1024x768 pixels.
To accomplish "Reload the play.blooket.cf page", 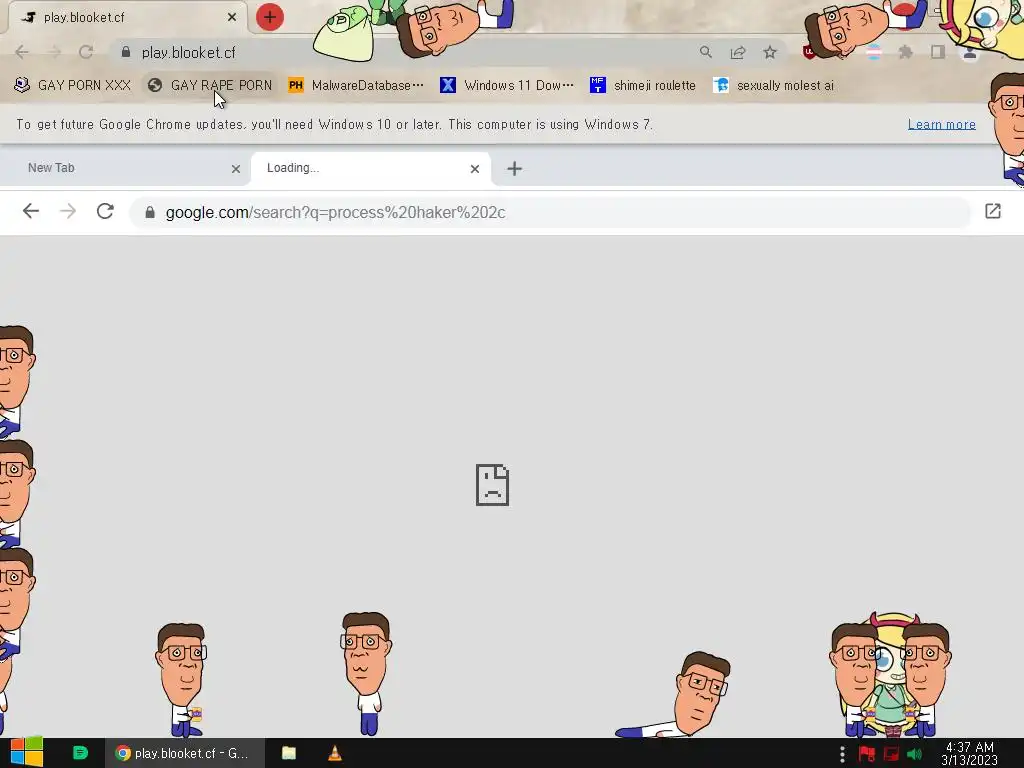I will pyautogui.click(x=86, y=52).
